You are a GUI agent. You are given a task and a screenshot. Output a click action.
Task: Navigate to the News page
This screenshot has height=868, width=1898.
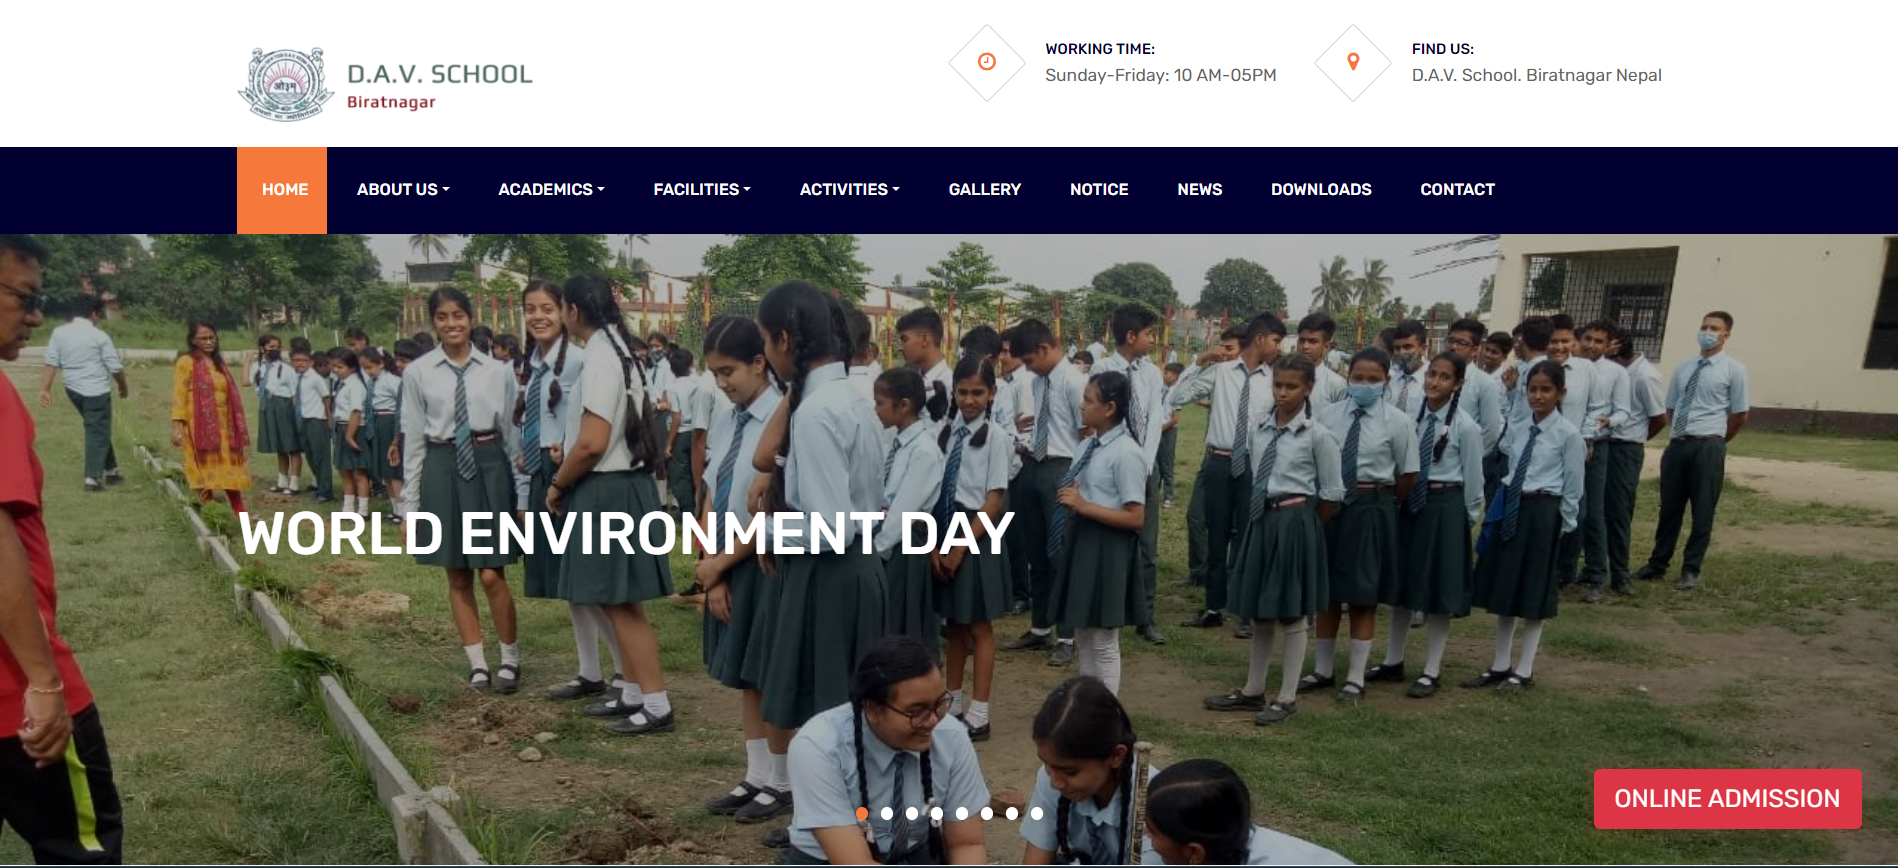pyautogui.click(x=1199, y=190)
